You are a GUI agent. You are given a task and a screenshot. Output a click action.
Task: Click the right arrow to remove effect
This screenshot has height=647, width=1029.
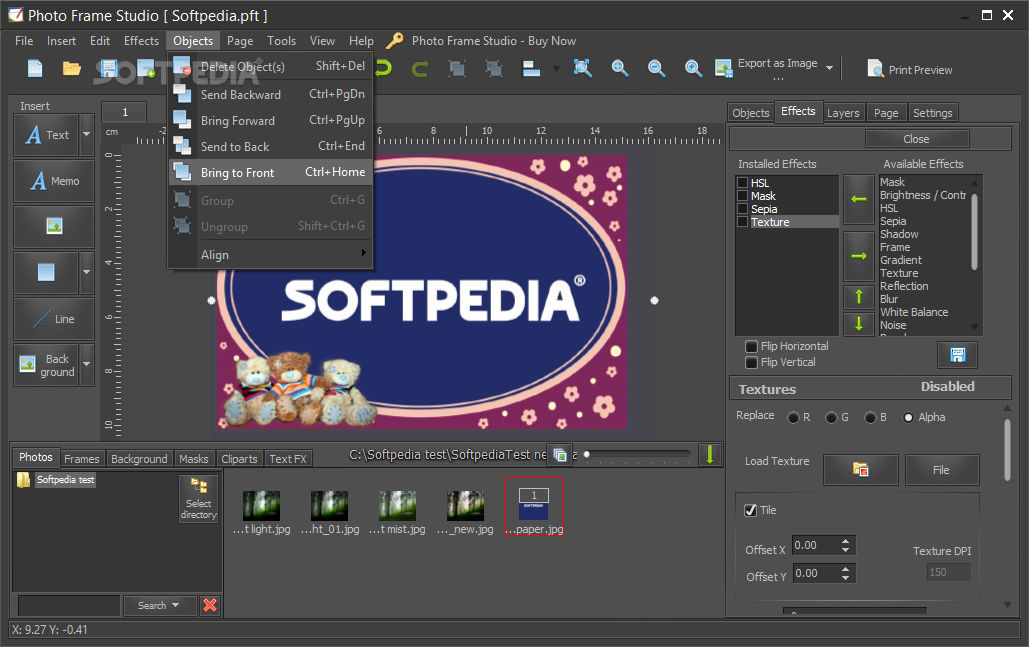pos(858,256)
